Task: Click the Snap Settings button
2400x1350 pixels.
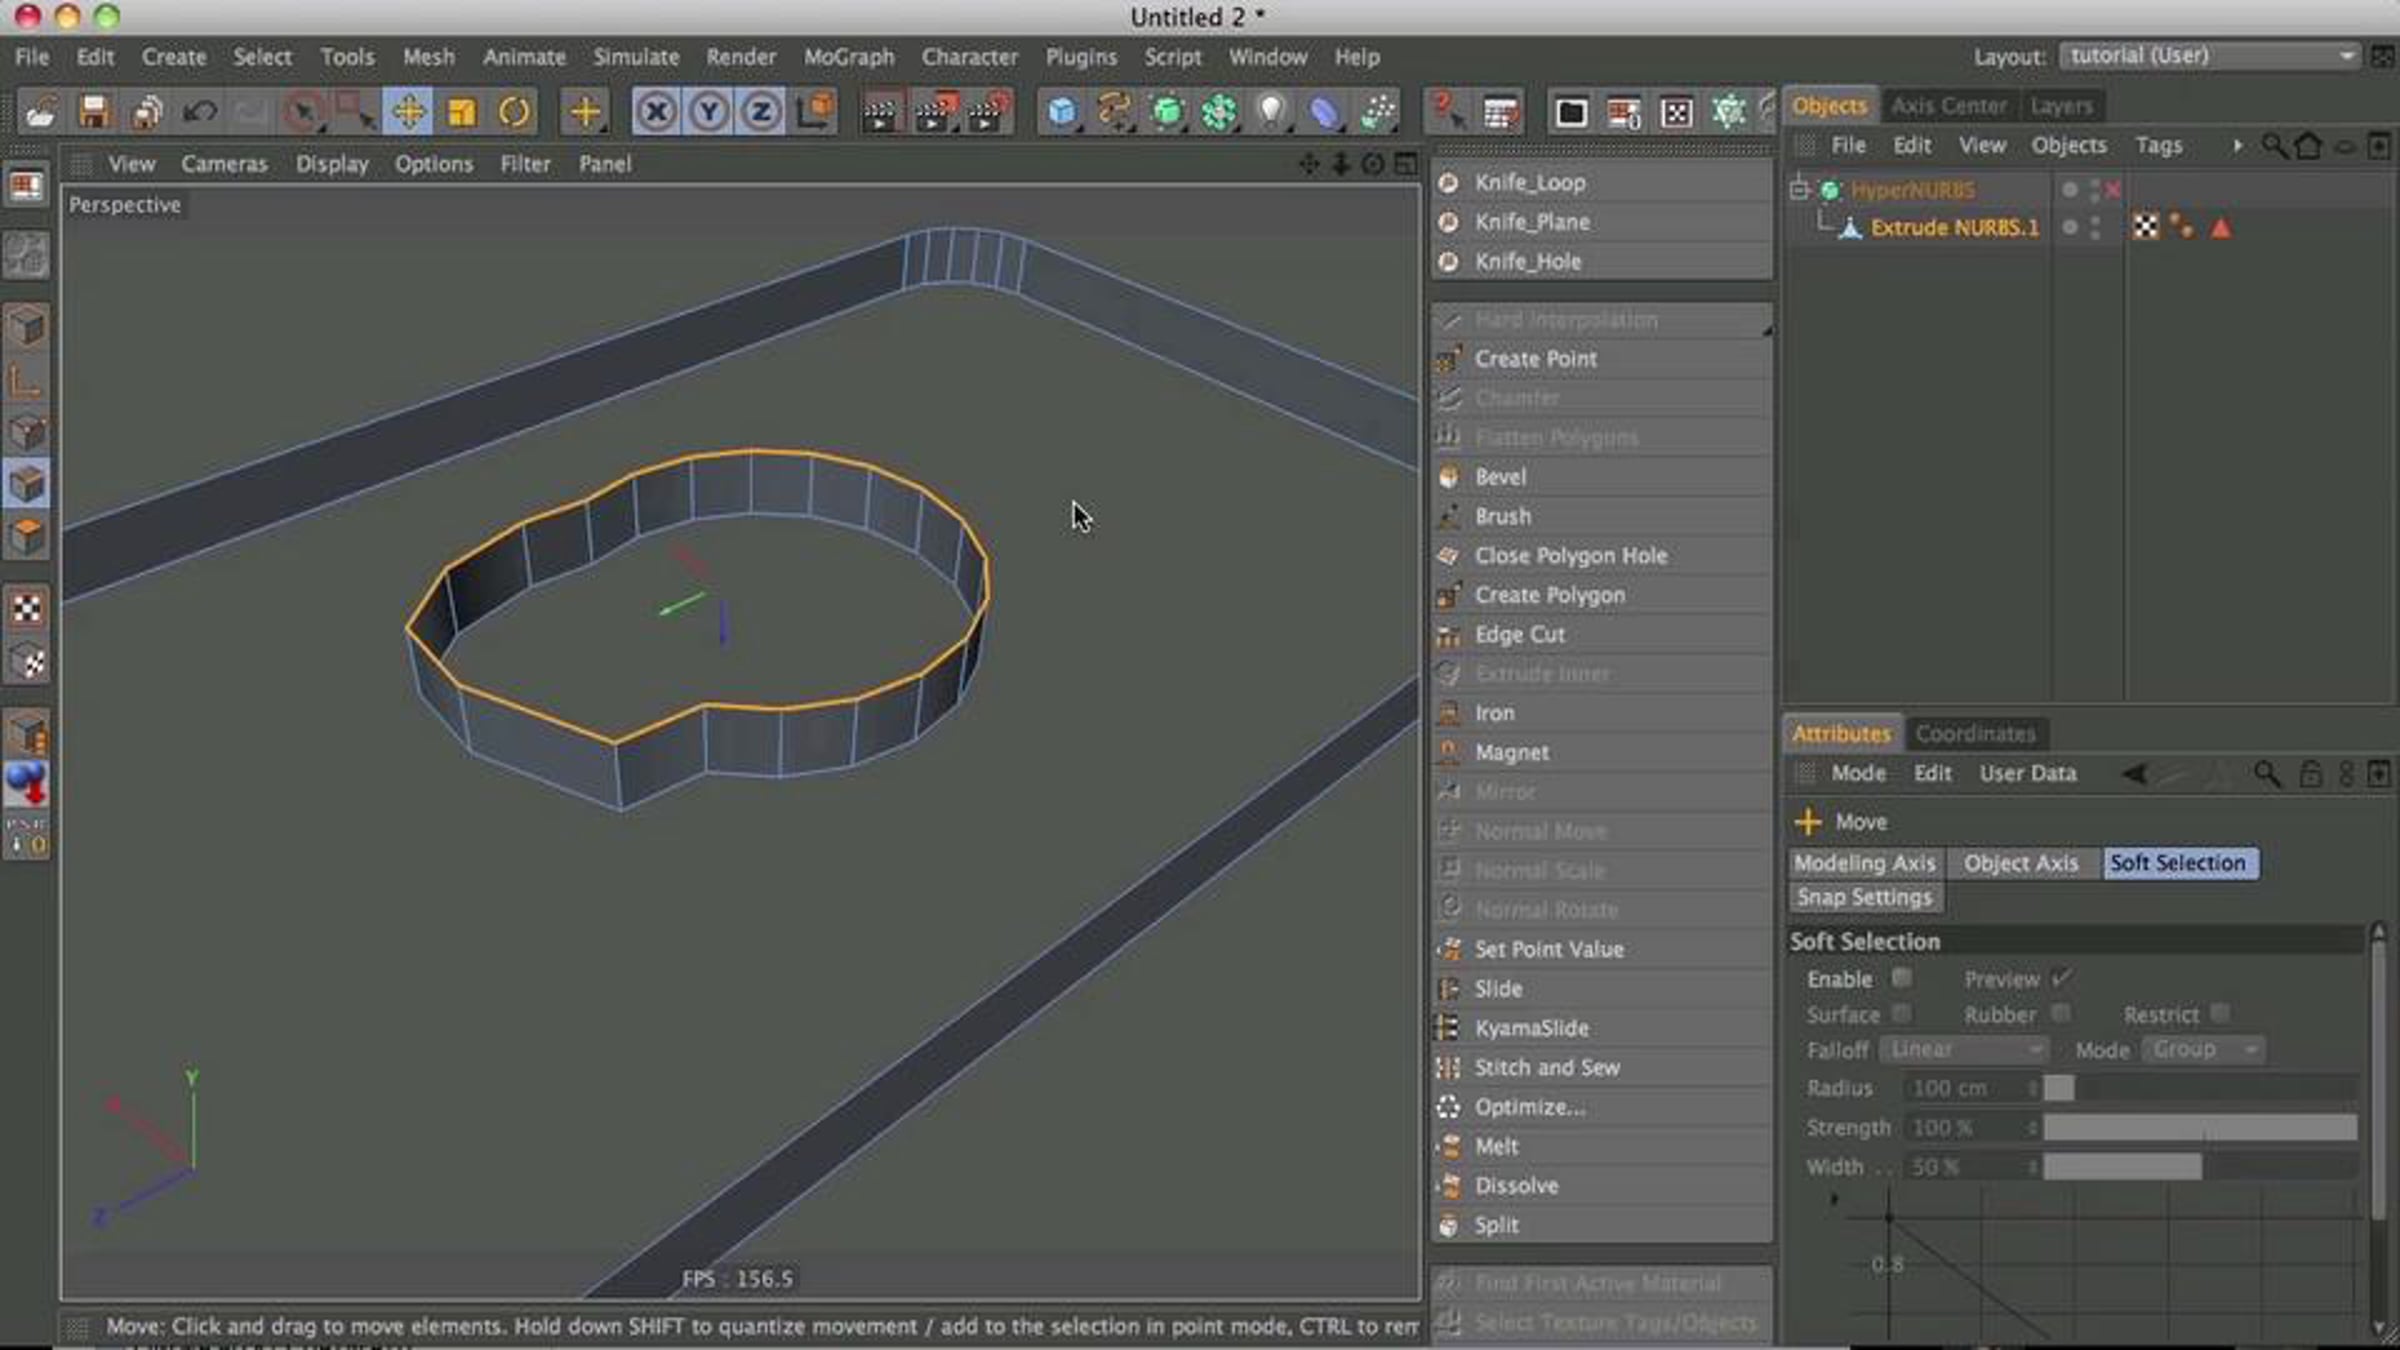Action: pyautogui.click(x=1865, y=897)
